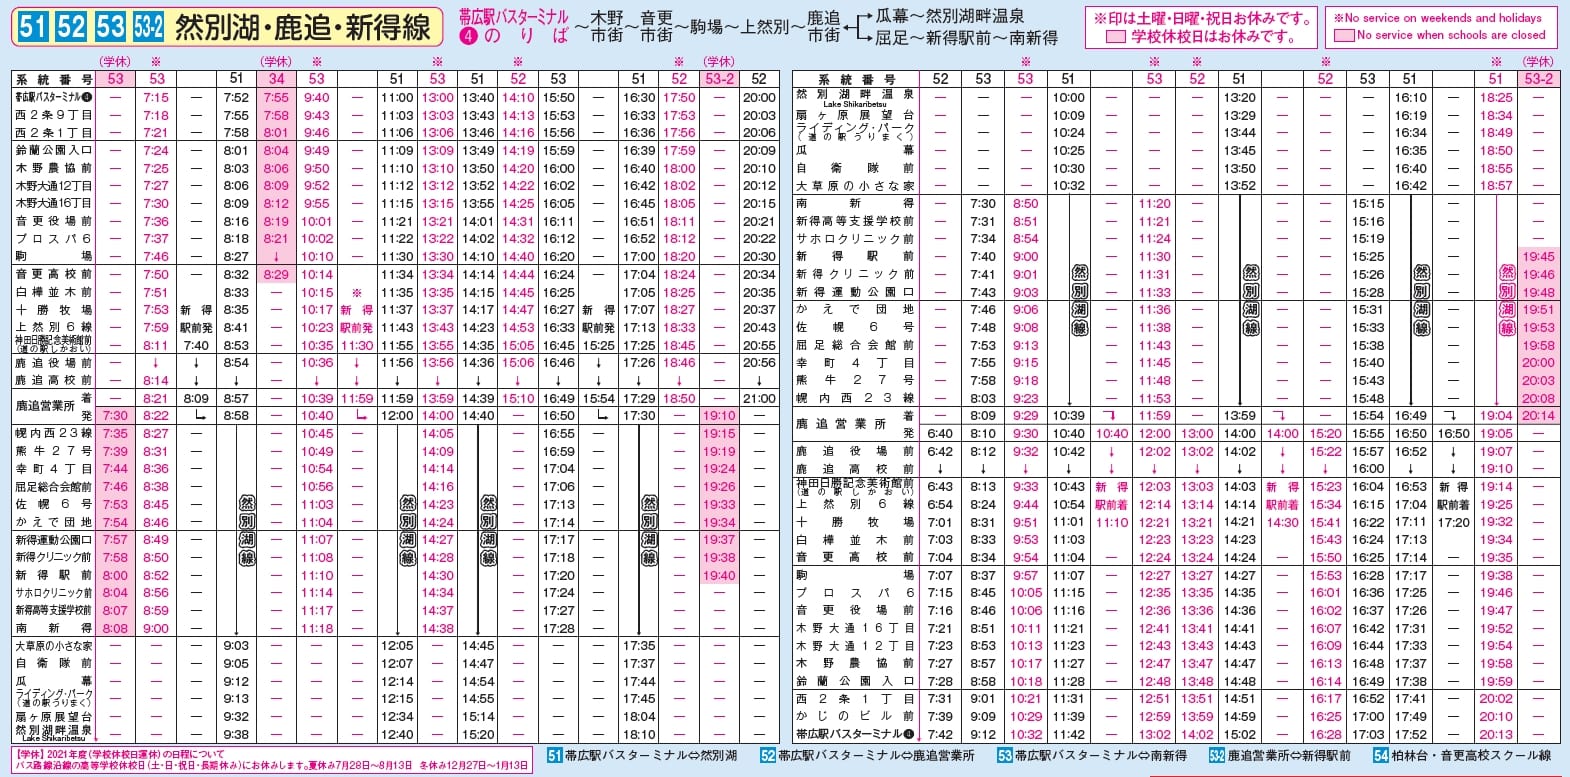Click the final terminal time 20:13
1570x777 pixels.
click(x=1496, y=734)
